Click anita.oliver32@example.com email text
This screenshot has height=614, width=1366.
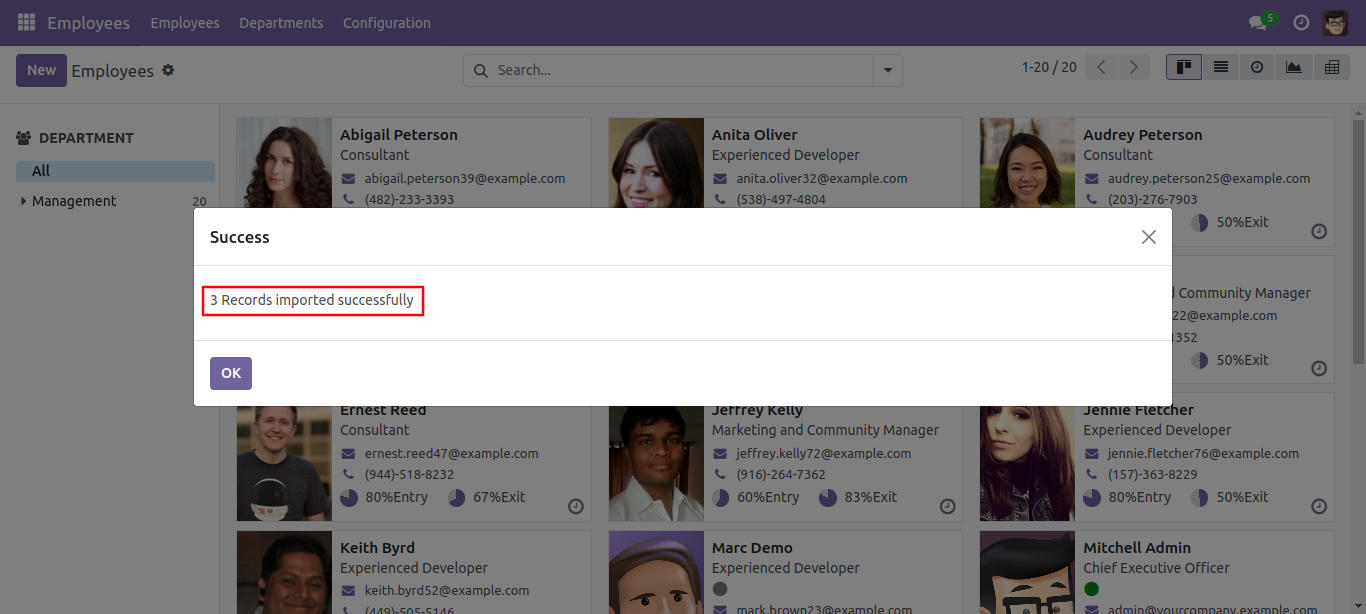point(822,178)
